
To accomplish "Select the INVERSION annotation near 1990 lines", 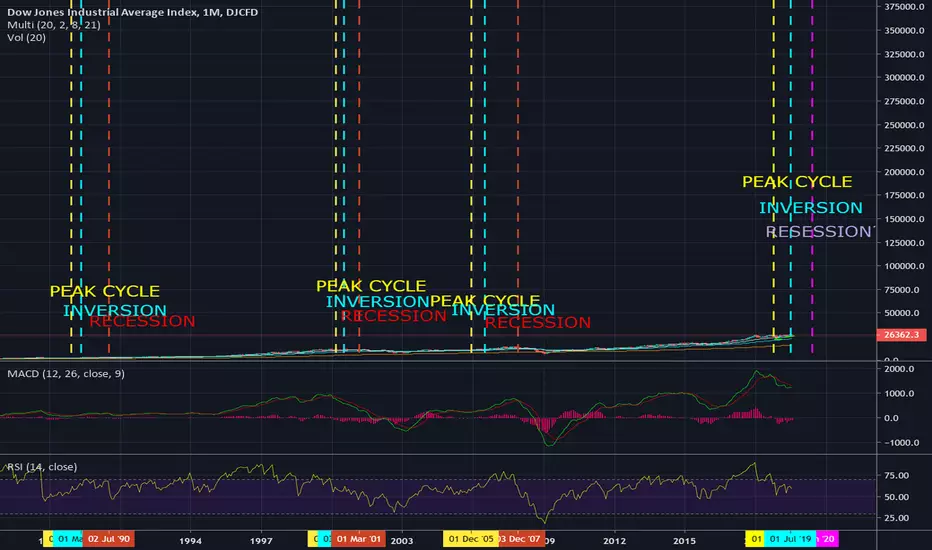I will (x=115, y=310).
